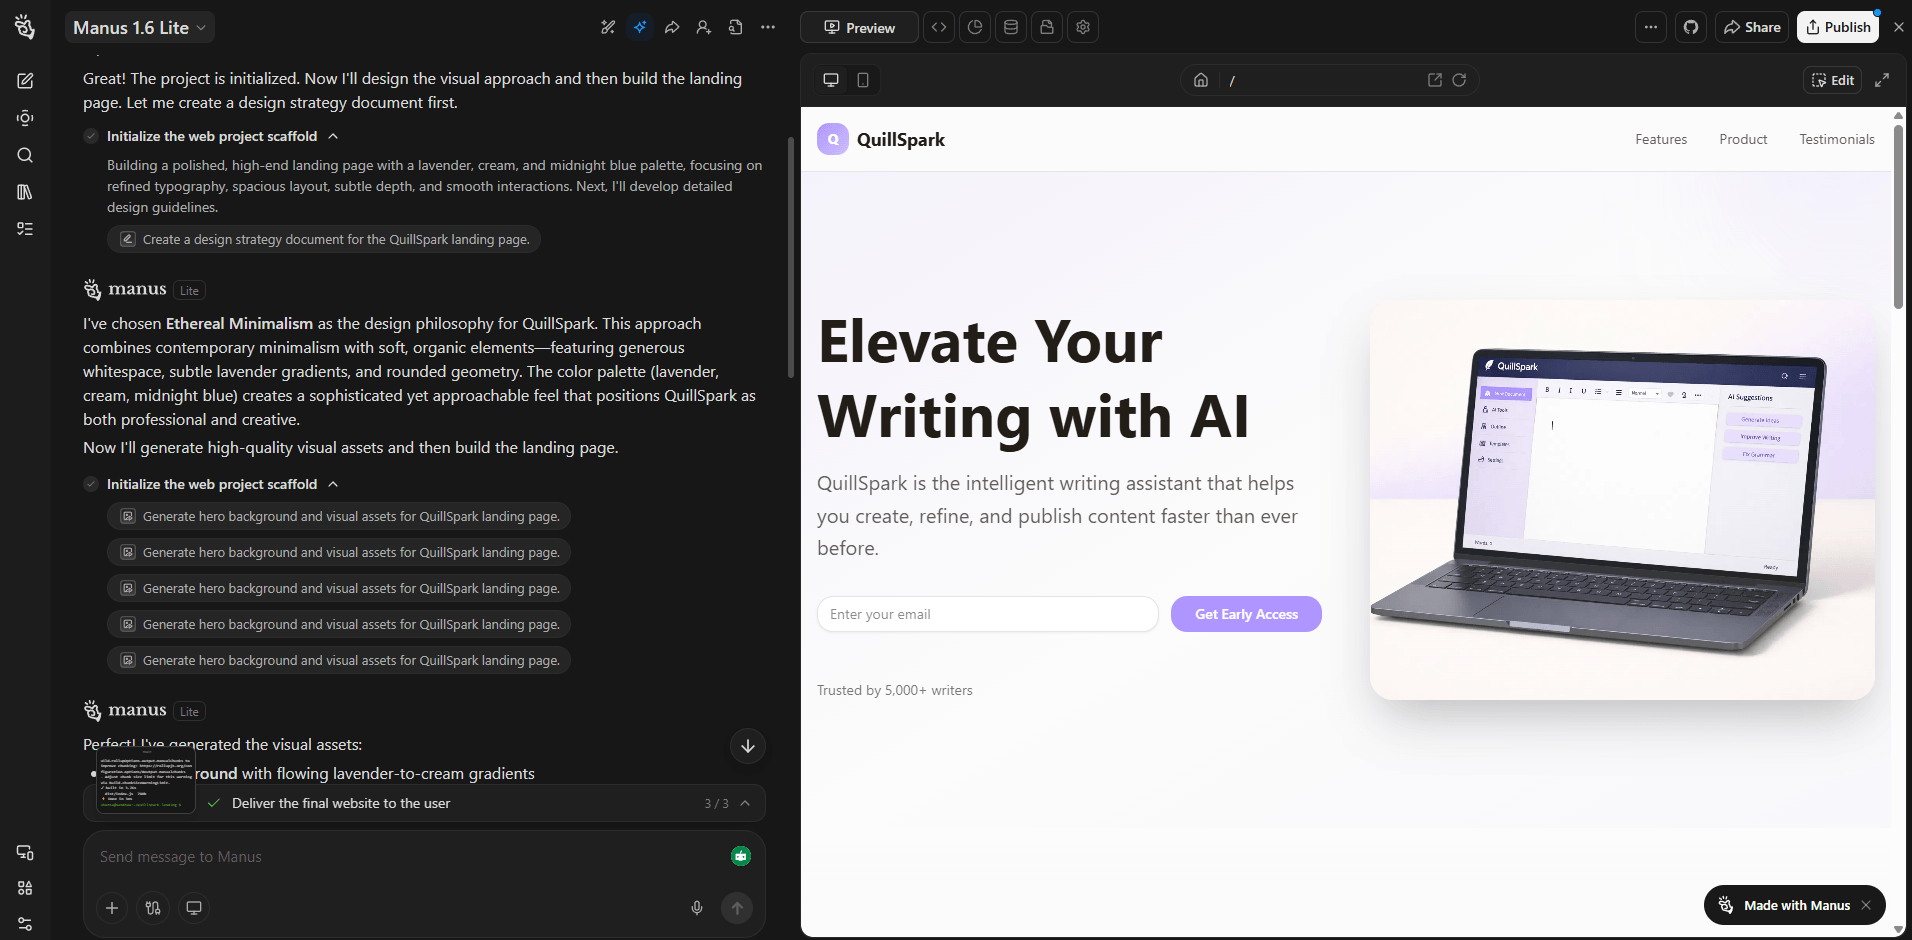The width and height of the screenshot is (1912, 940).
Task: Collapse the first Initialize web project scaffold section
Action: (333, 136)
